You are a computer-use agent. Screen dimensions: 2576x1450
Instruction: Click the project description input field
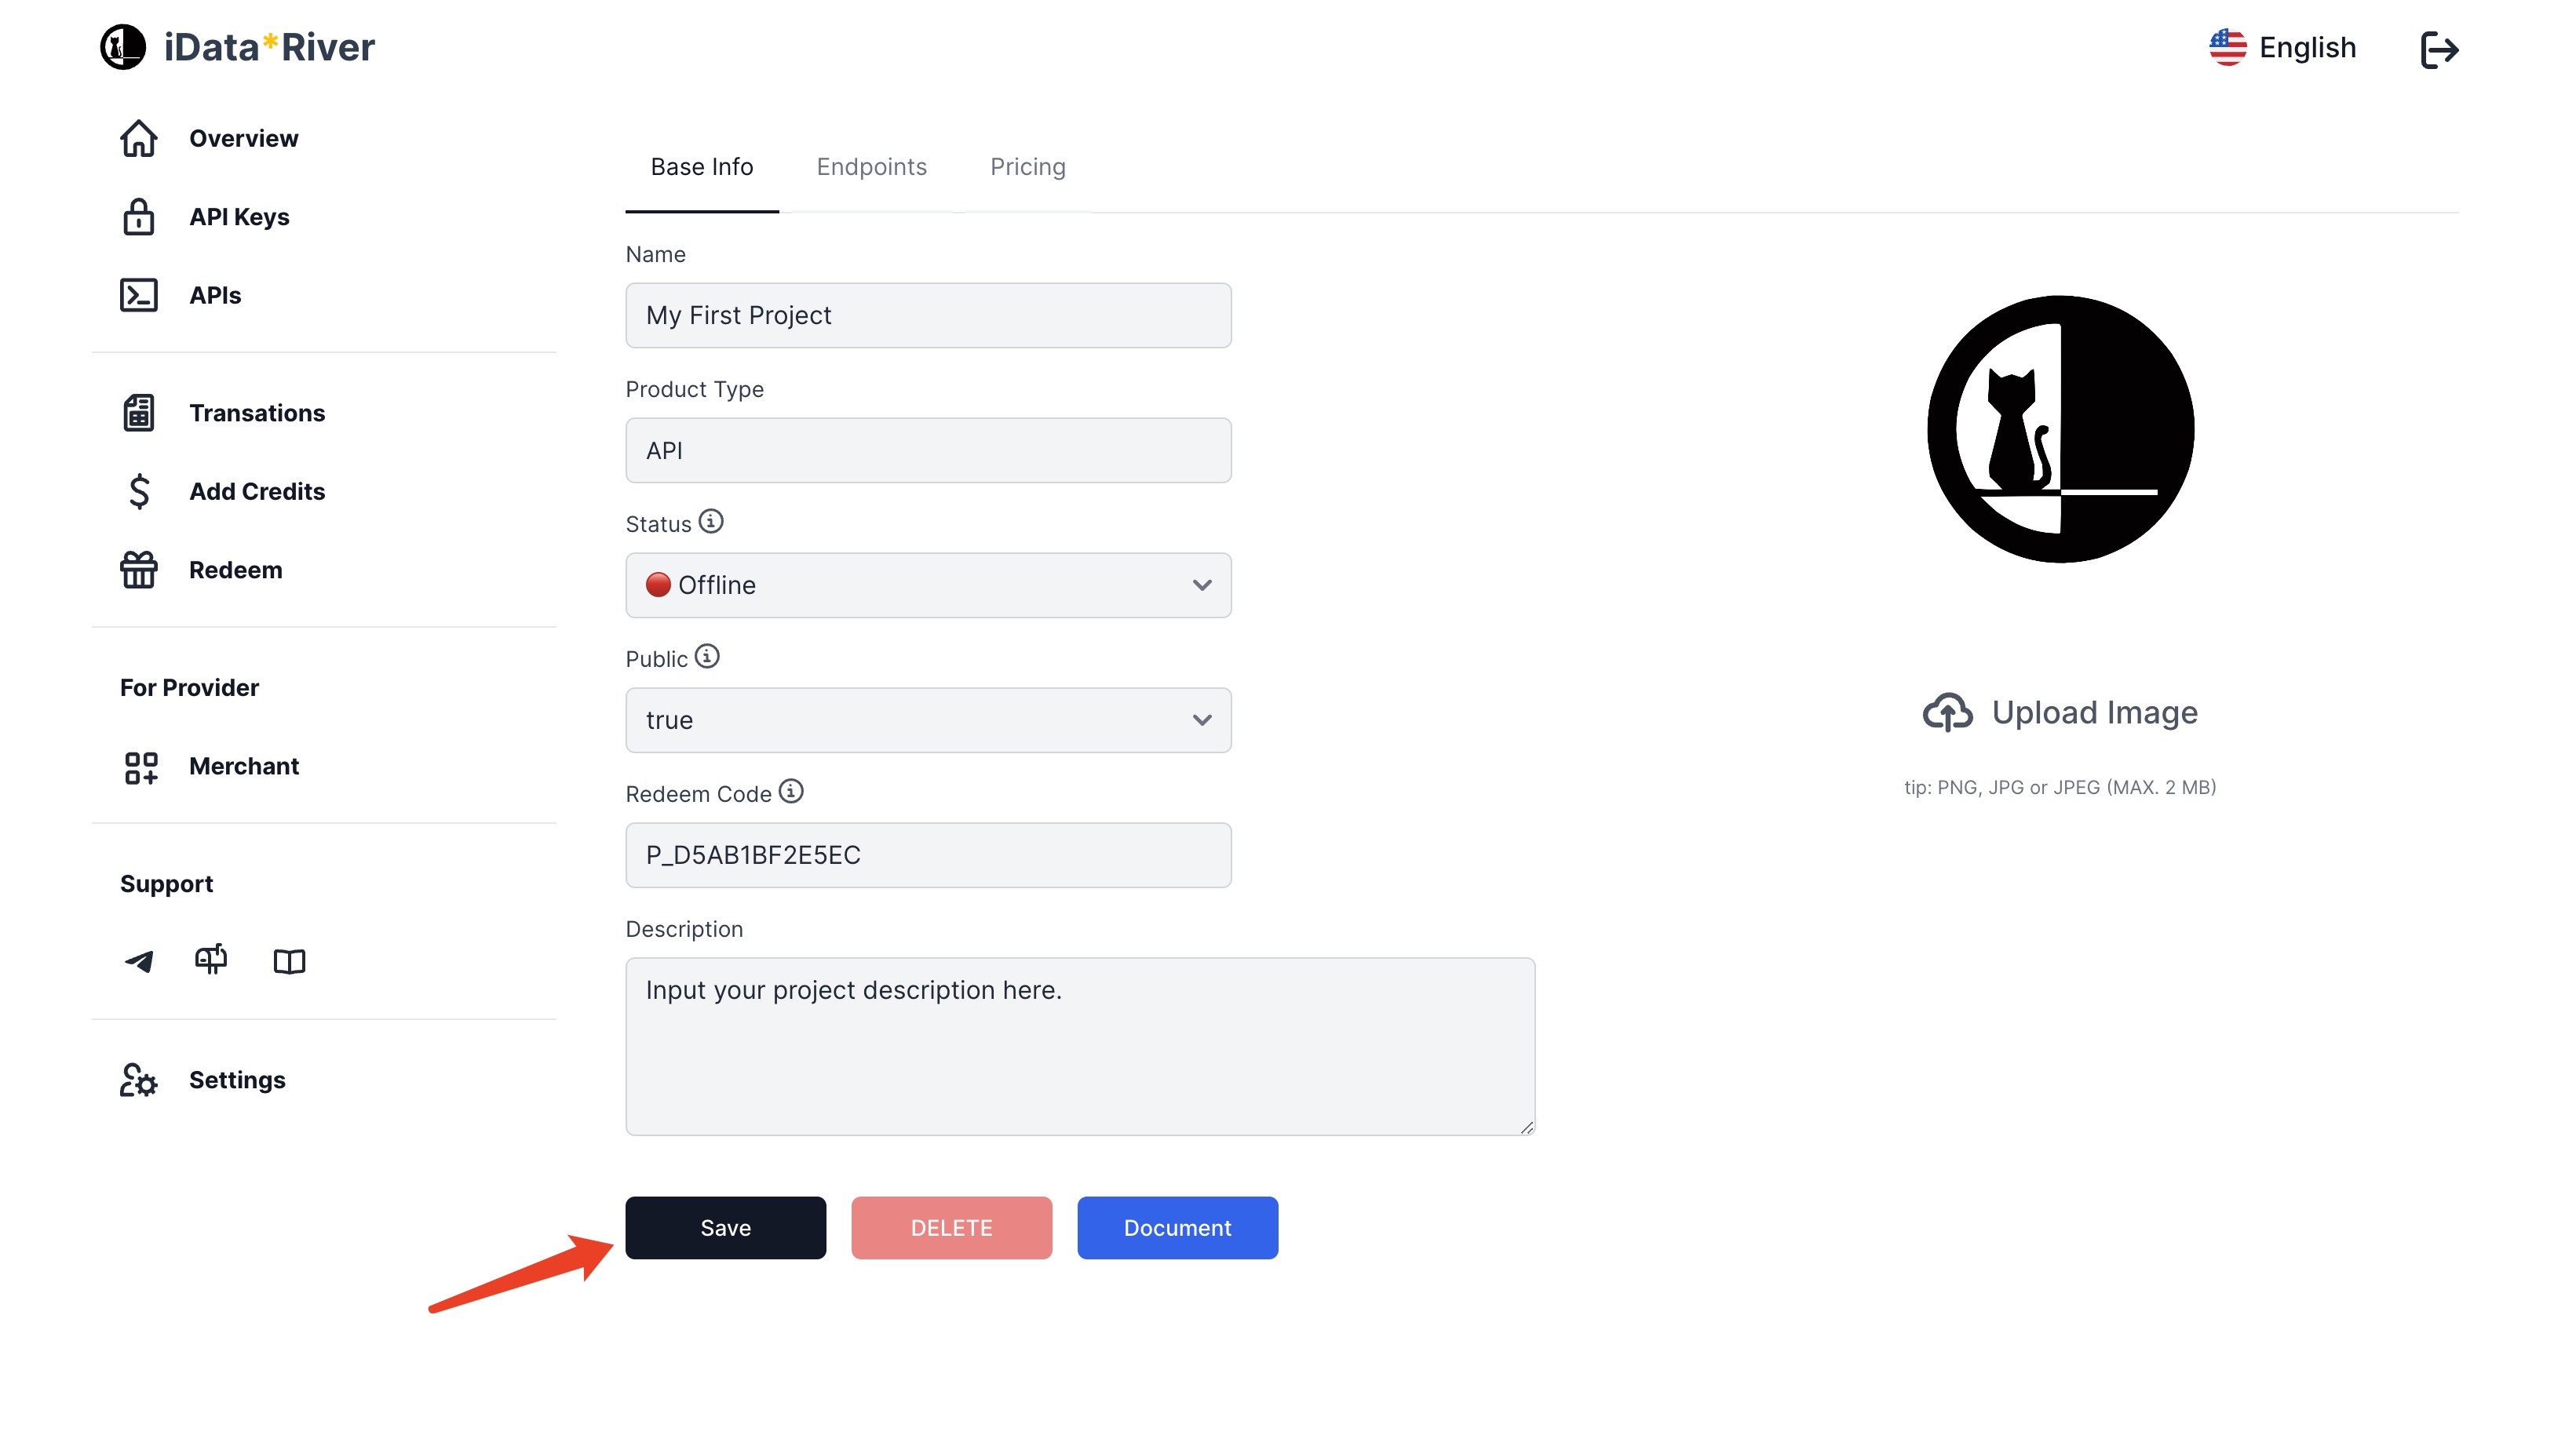tap(1079, 1045)
